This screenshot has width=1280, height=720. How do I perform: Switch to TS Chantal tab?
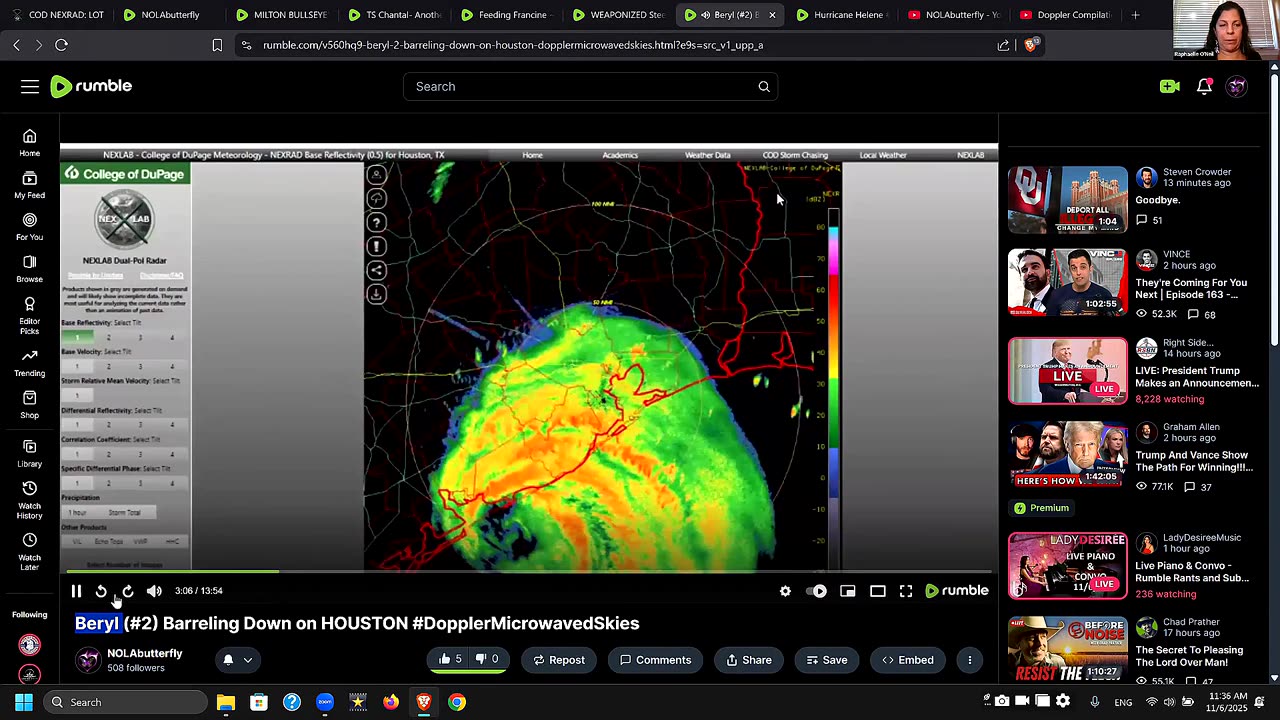[x=394, y=15]
